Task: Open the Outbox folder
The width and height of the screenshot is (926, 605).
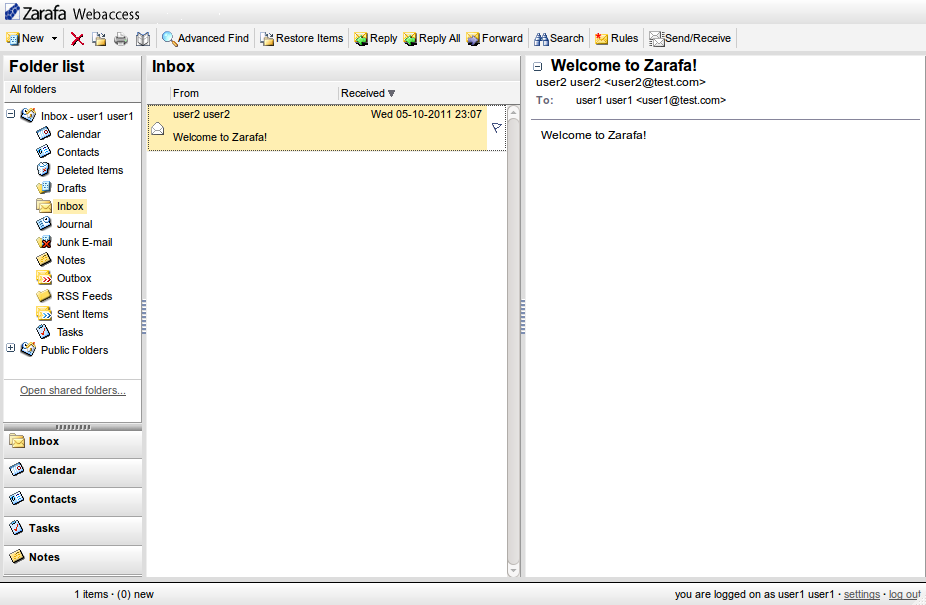Action: coord(74,278)
